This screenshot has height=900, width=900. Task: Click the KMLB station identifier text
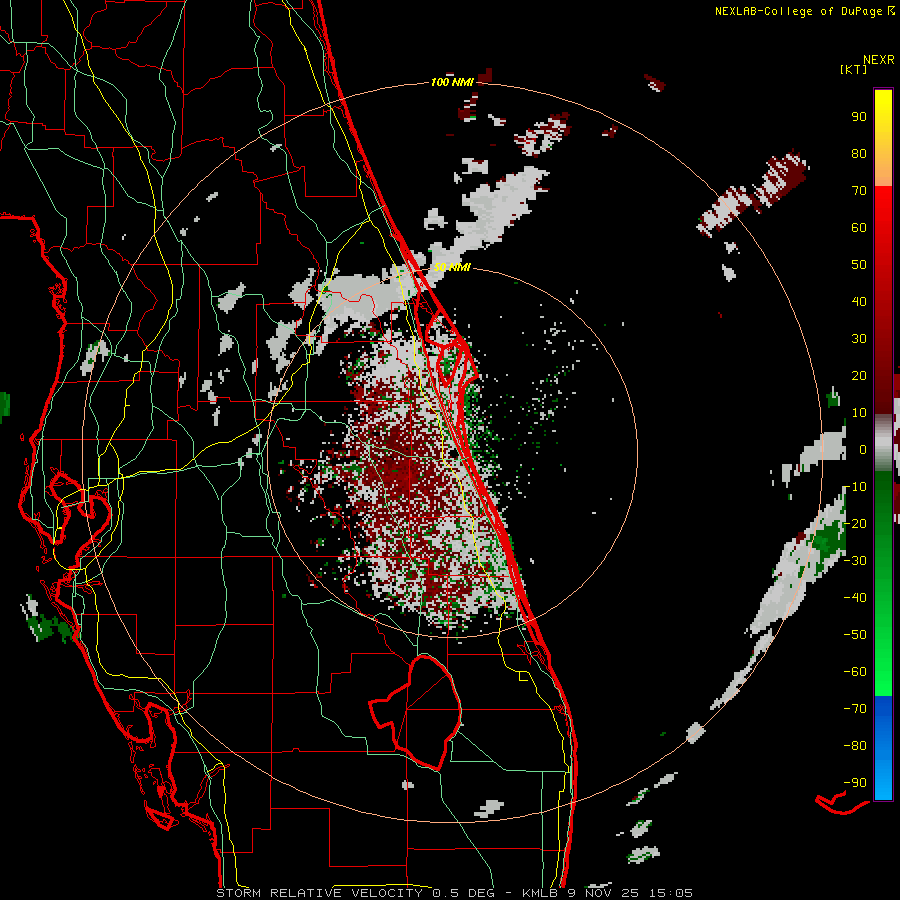tap(539, 893)
